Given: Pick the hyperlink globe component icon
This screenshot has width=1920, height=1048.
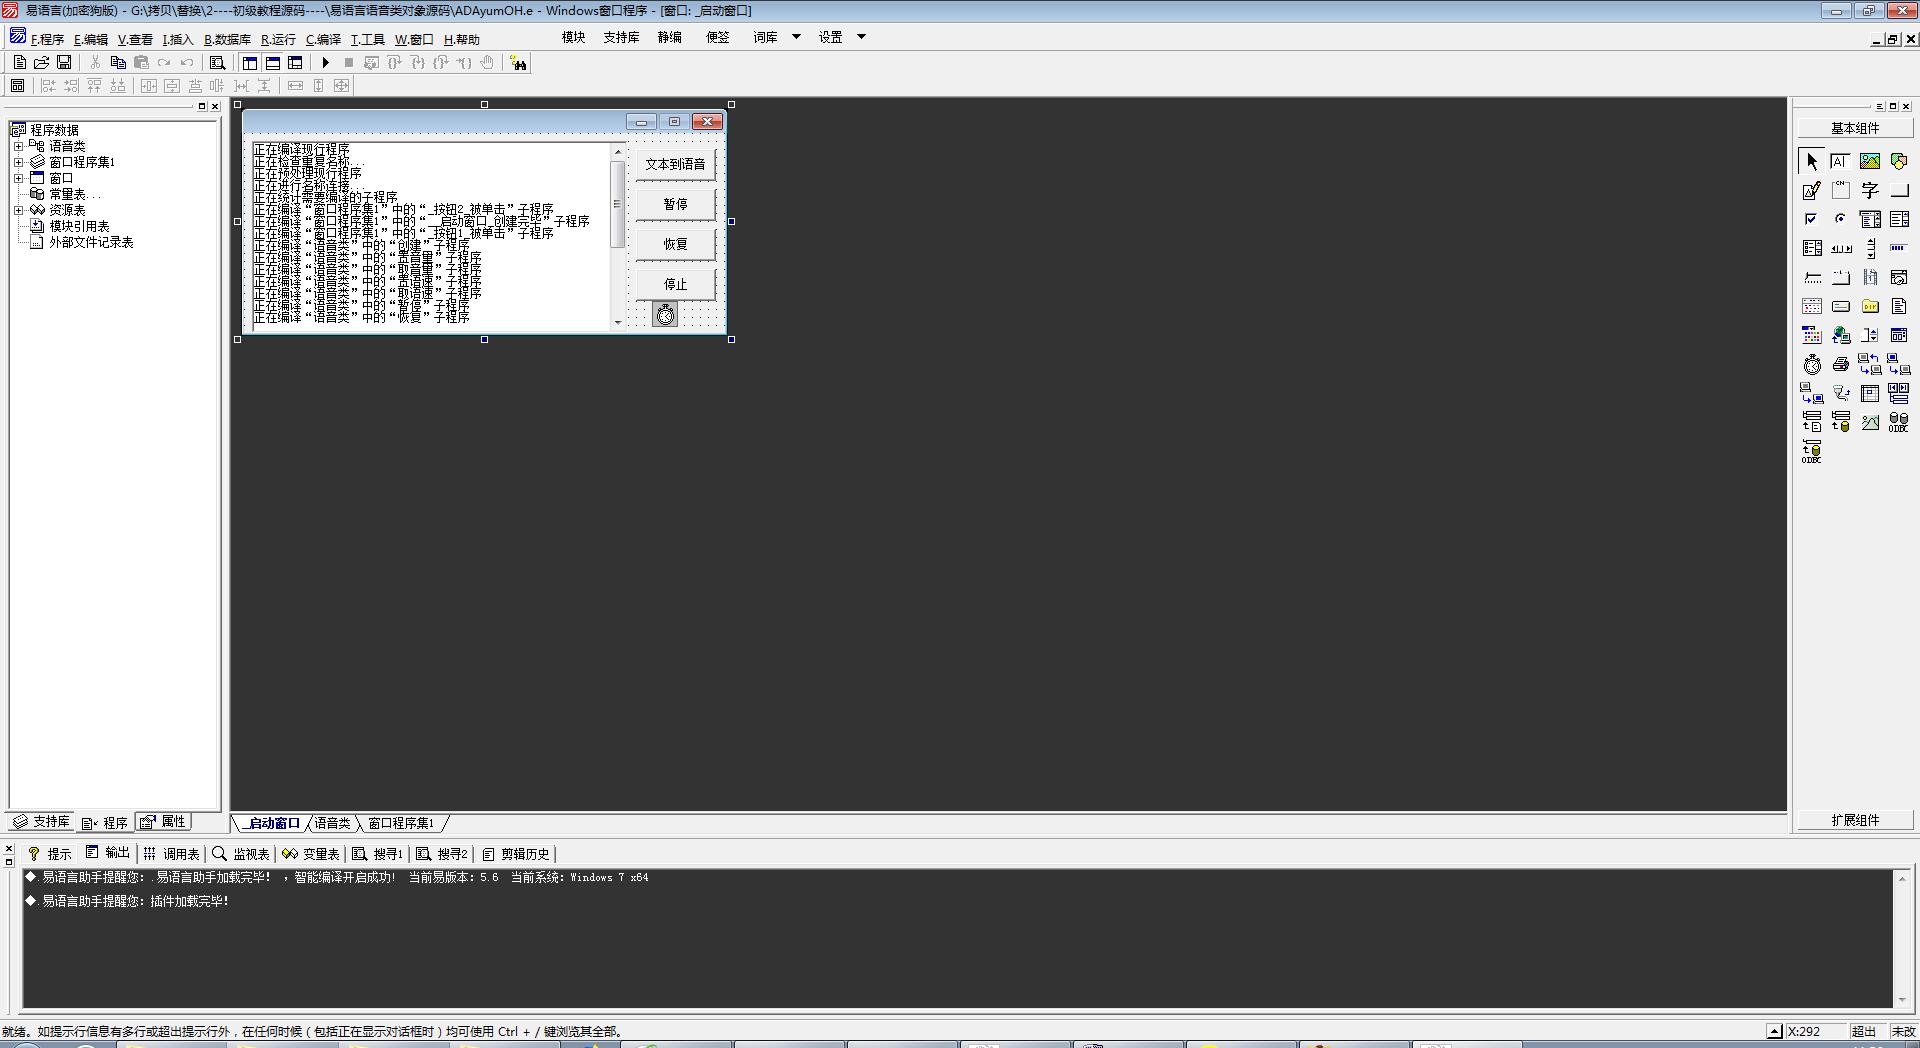Looking at the screenshot, I should coord(1840,335).
